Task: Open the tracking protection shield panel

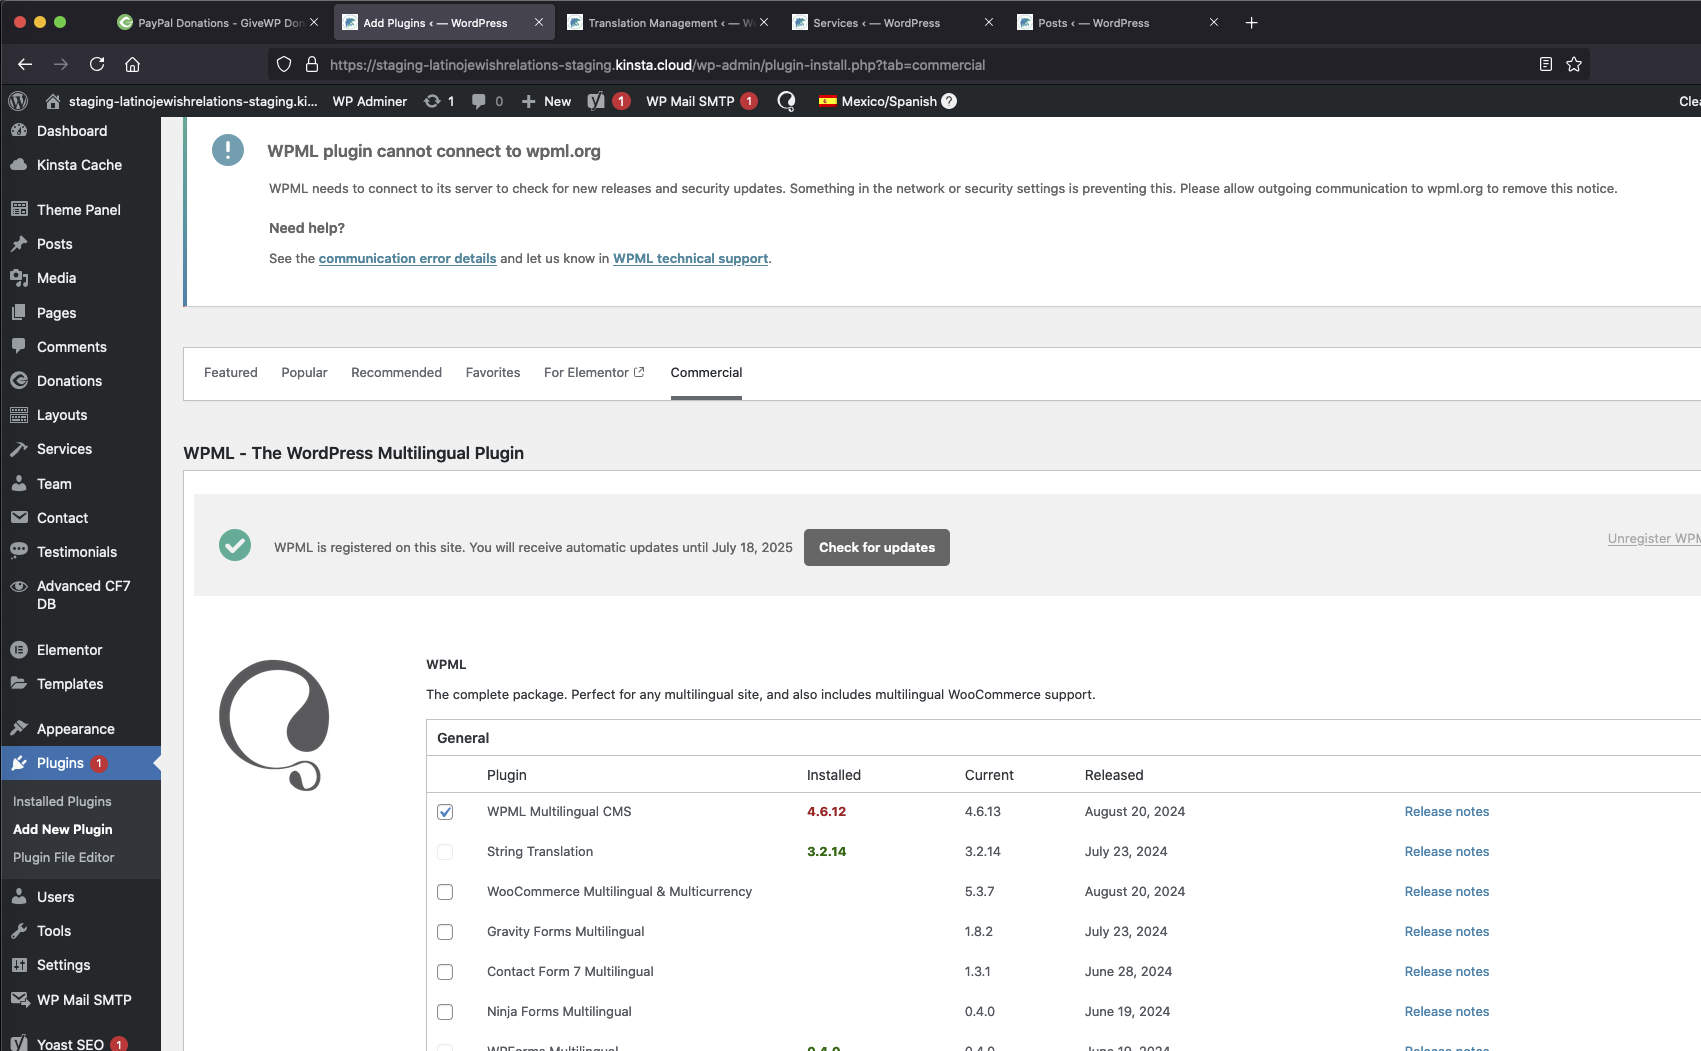Action: (x=284, y=64)
